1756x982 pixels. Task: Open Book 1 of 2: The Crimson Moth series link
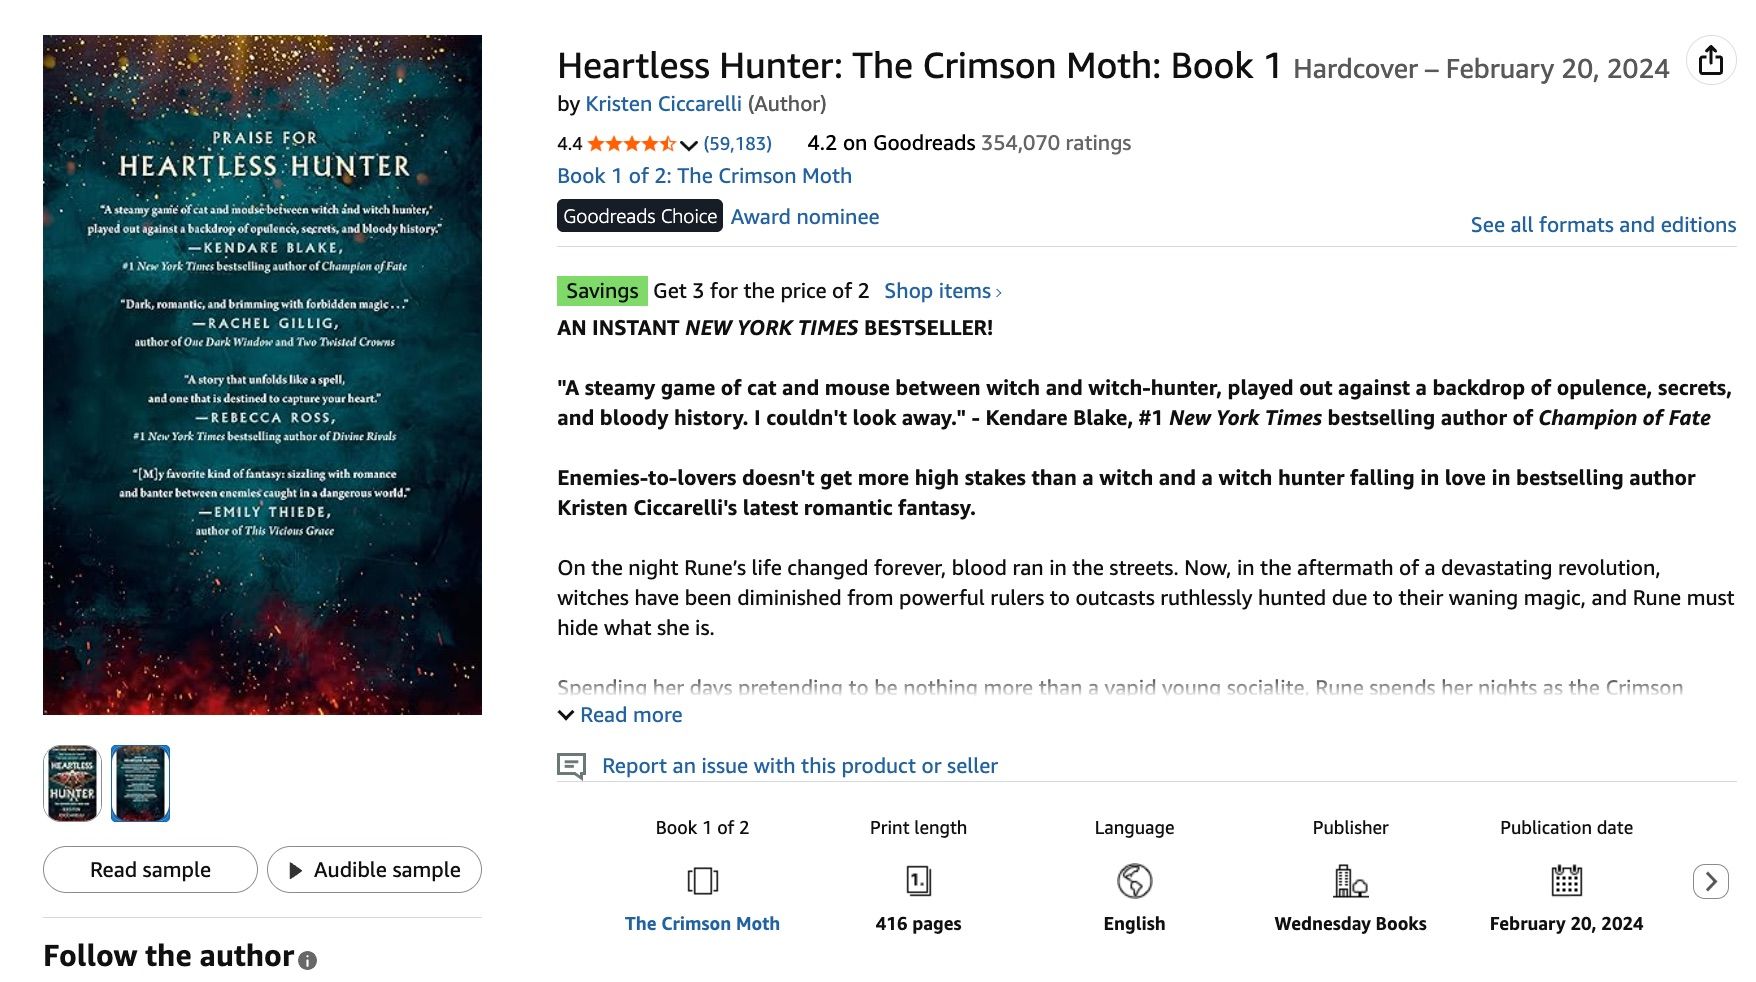(705, 175)
